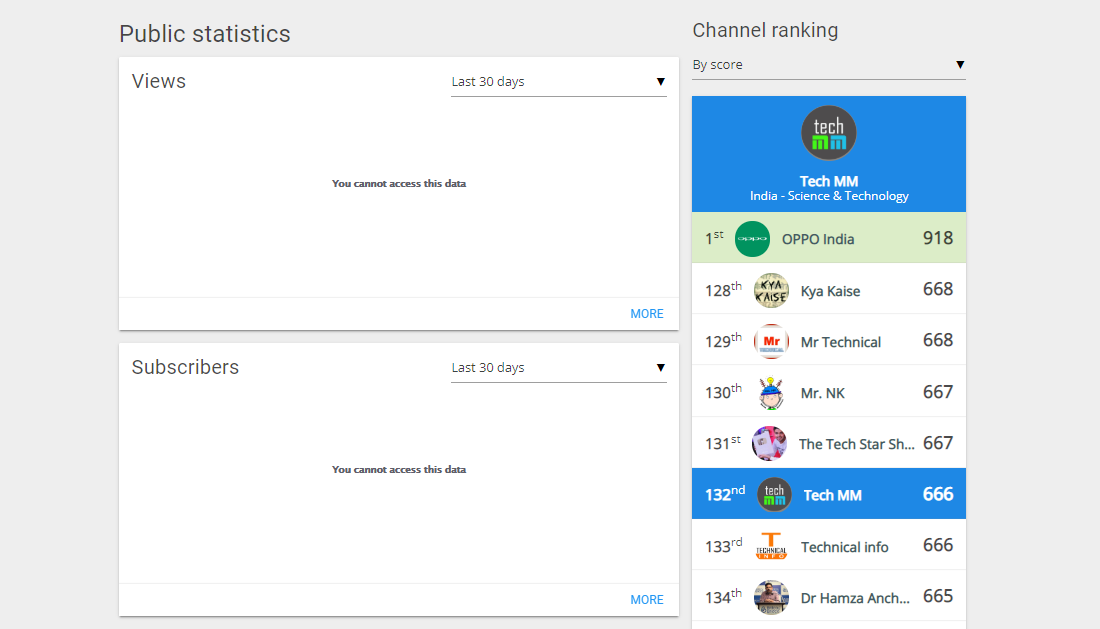
Task: Click the Views card heading
Action: 159,81
